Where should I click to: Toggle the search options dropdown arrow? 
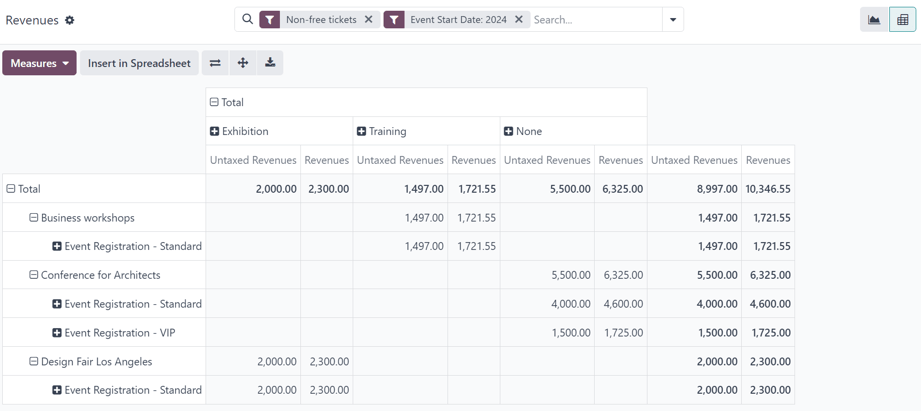673,19
